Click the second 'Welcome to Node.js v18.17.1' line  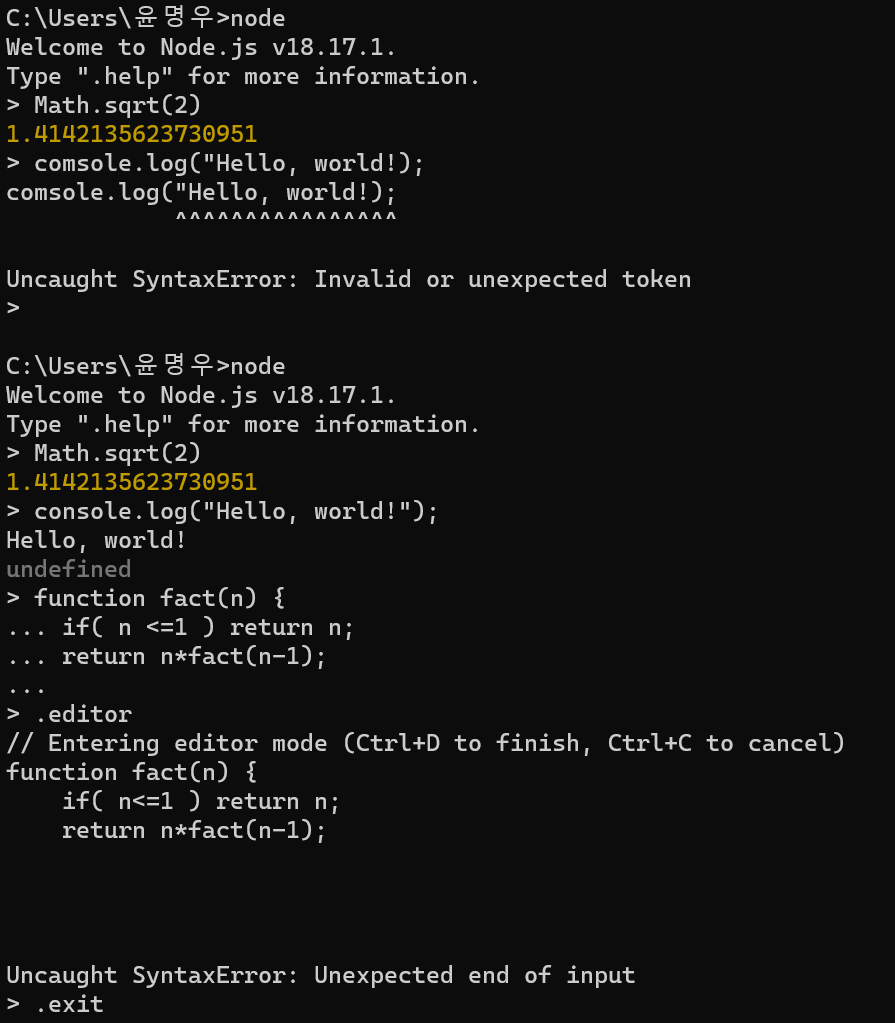click(x=201, y=395)
